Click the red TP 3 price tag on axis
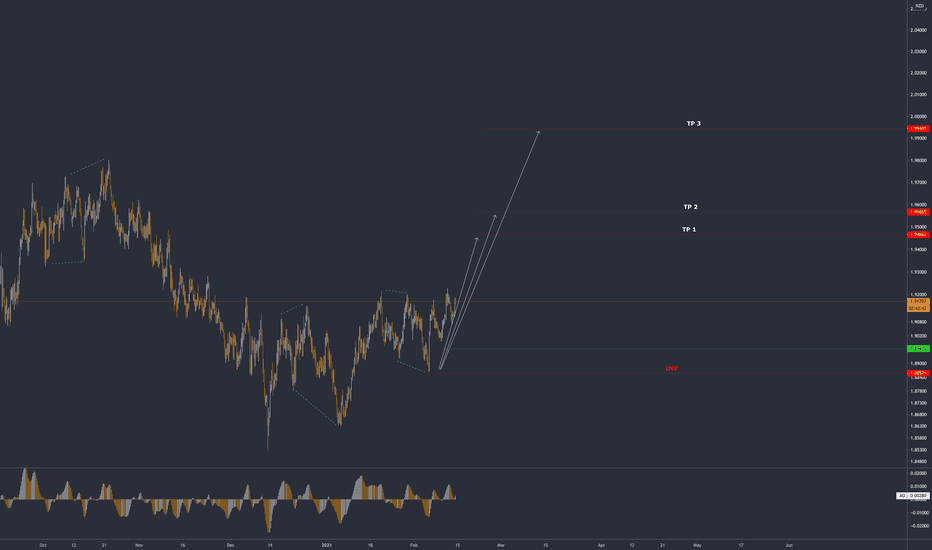Viewport: 932px width, 550px height. pos(918,129)
